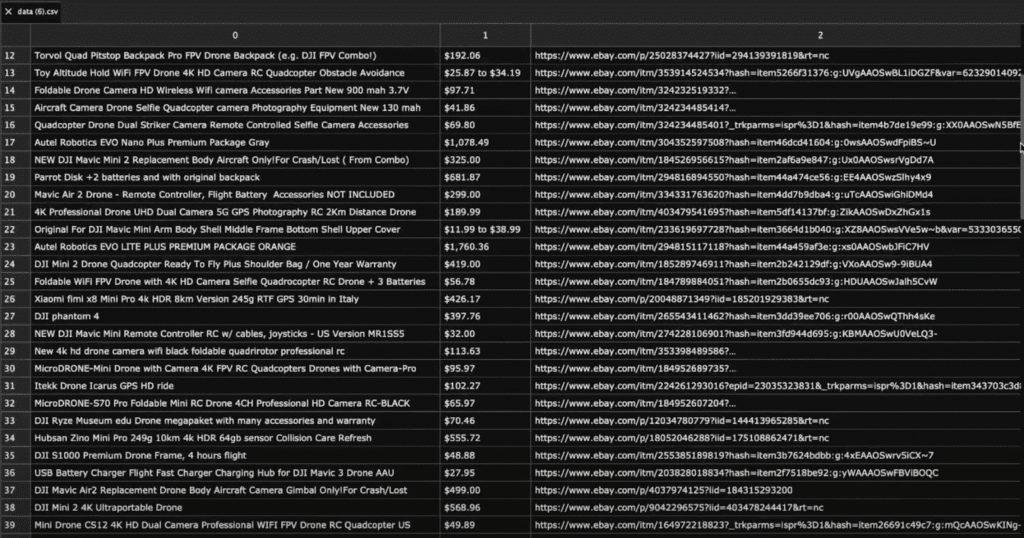This screenshot has height=538, width=1024.
Task: Click 'Aircraft Camera Drone Selfie Quadcopter' cell
Action: click(x=235, y=108)
